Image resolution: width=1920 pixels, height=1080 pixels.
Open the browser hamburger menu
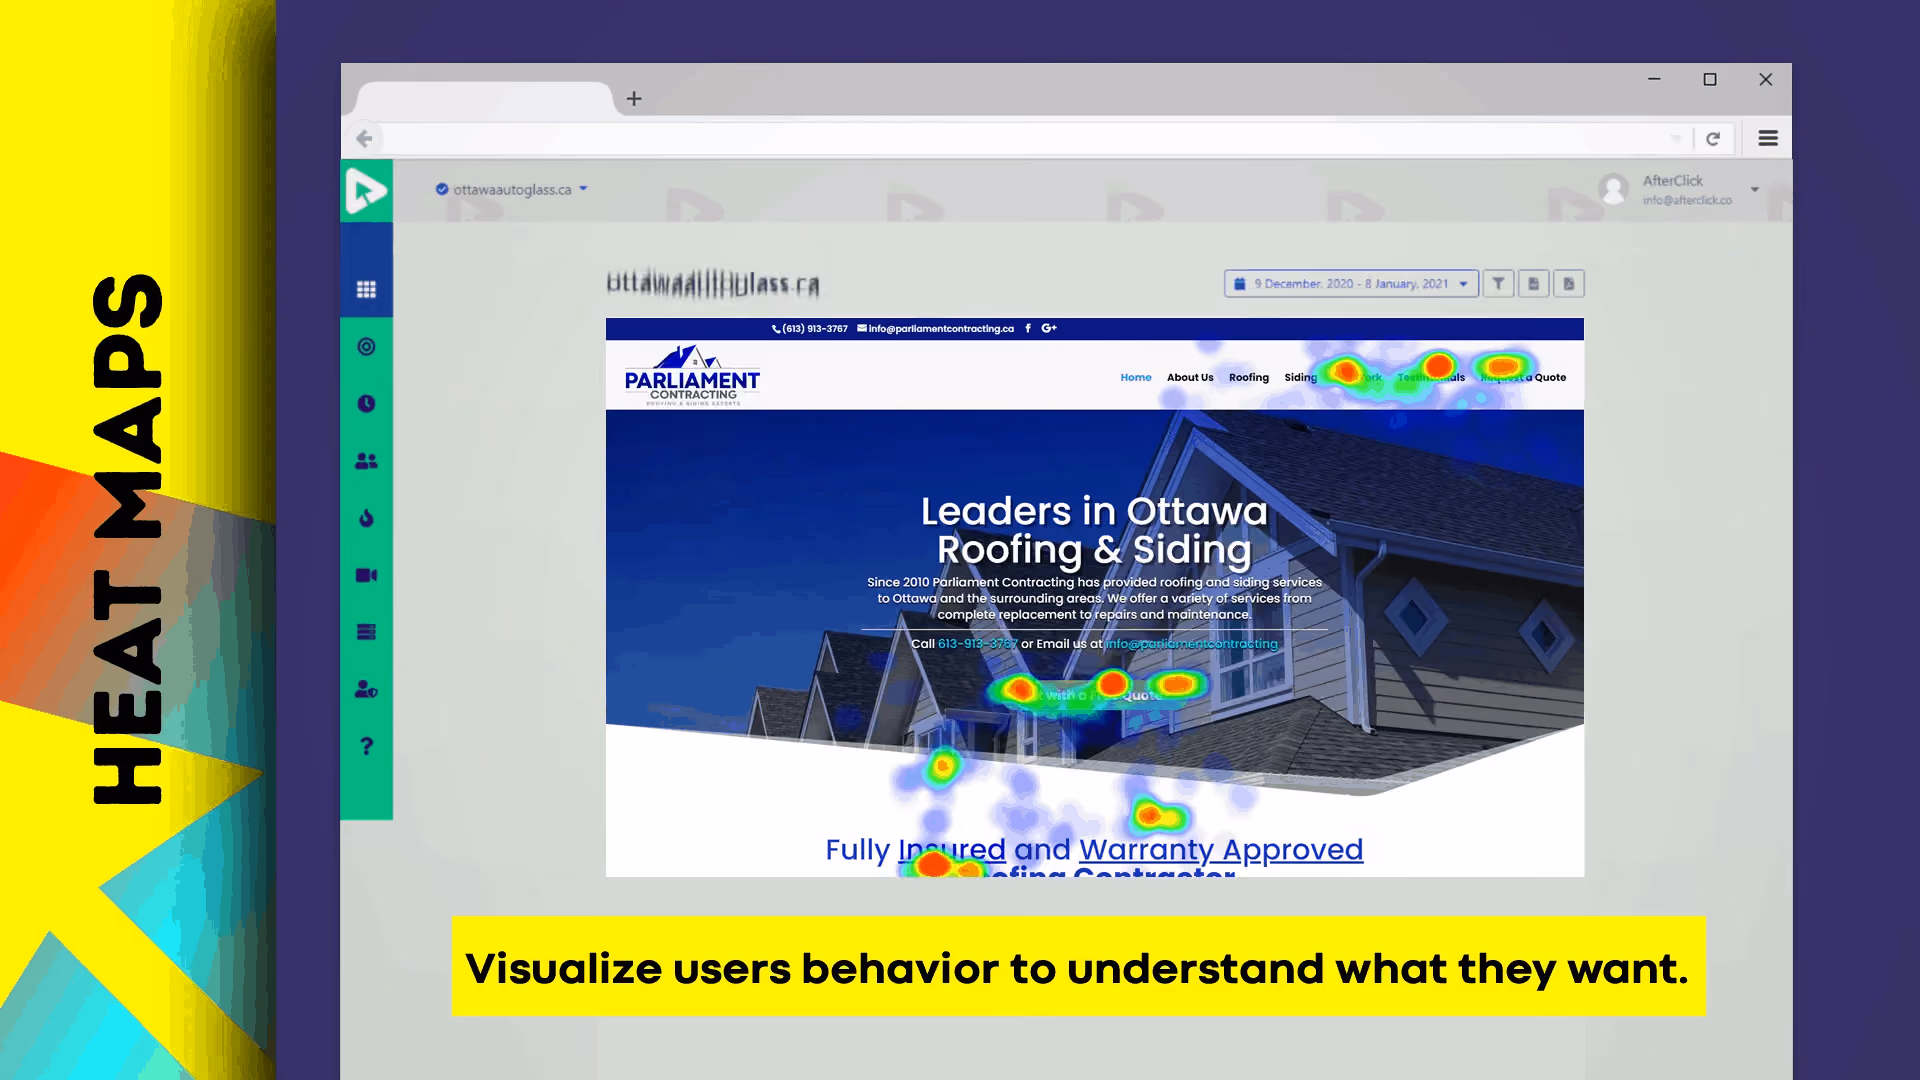(x=1768, y=139)
